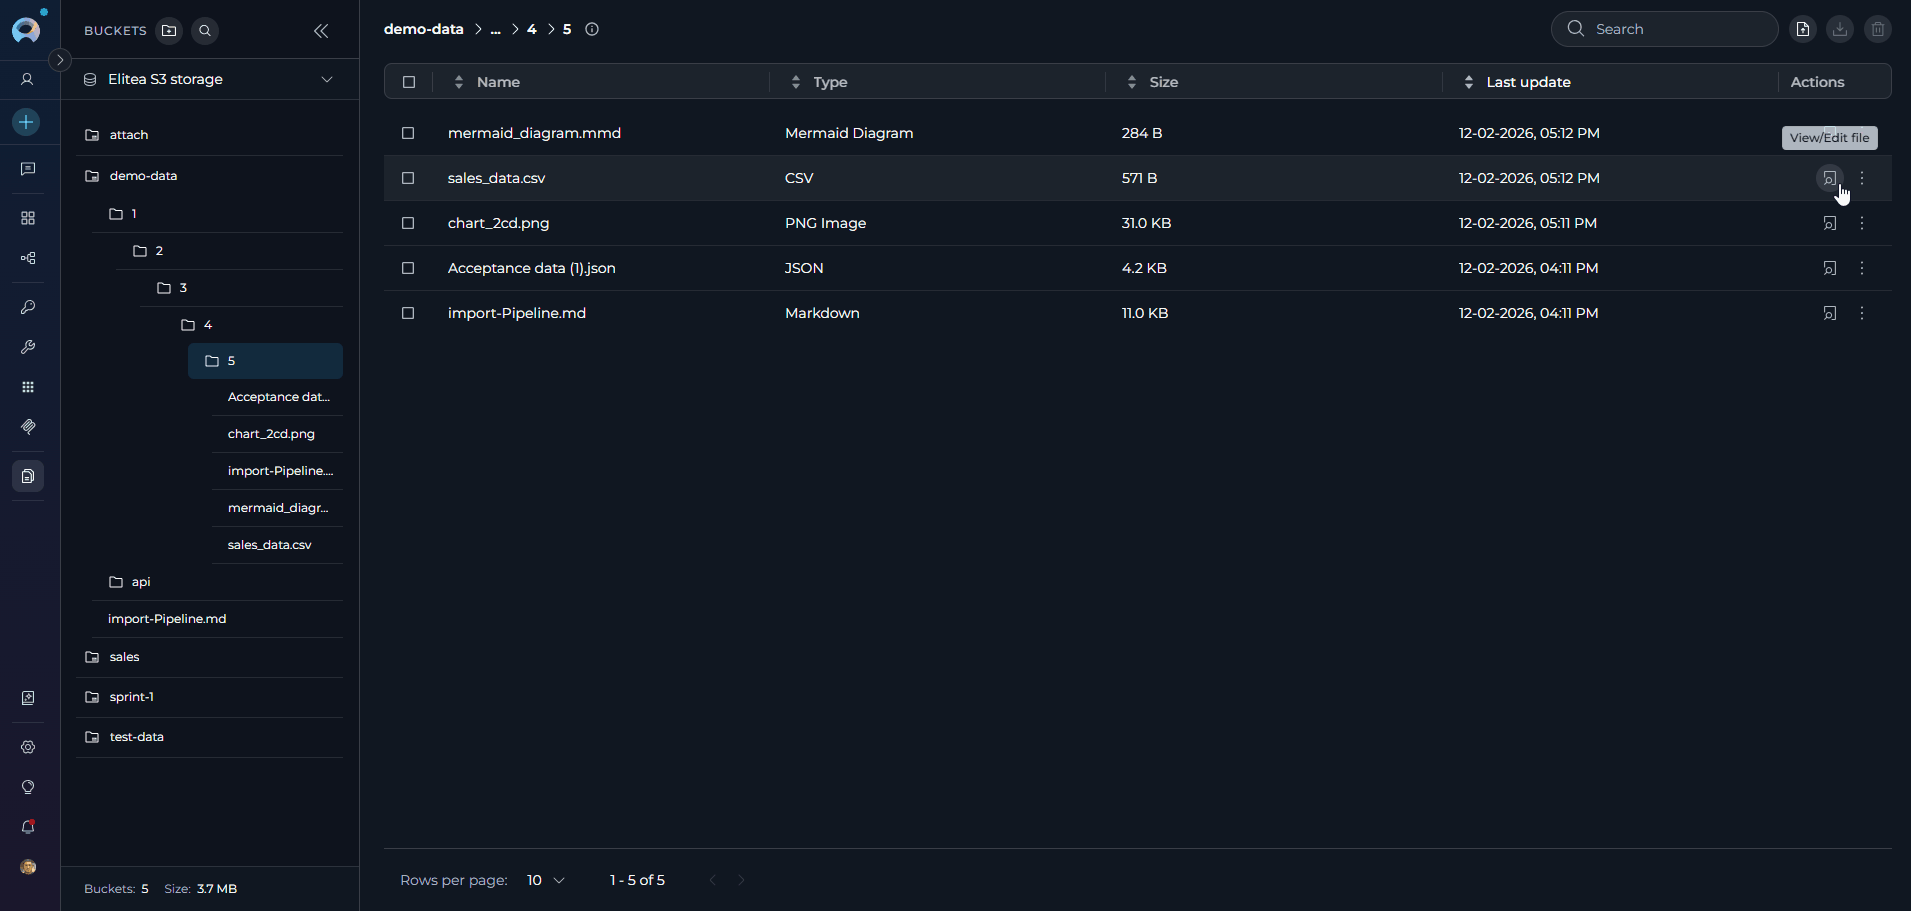Collapse the buckets panel with double chevron
Screen dimensions: 1911x911
pos(321,31)
